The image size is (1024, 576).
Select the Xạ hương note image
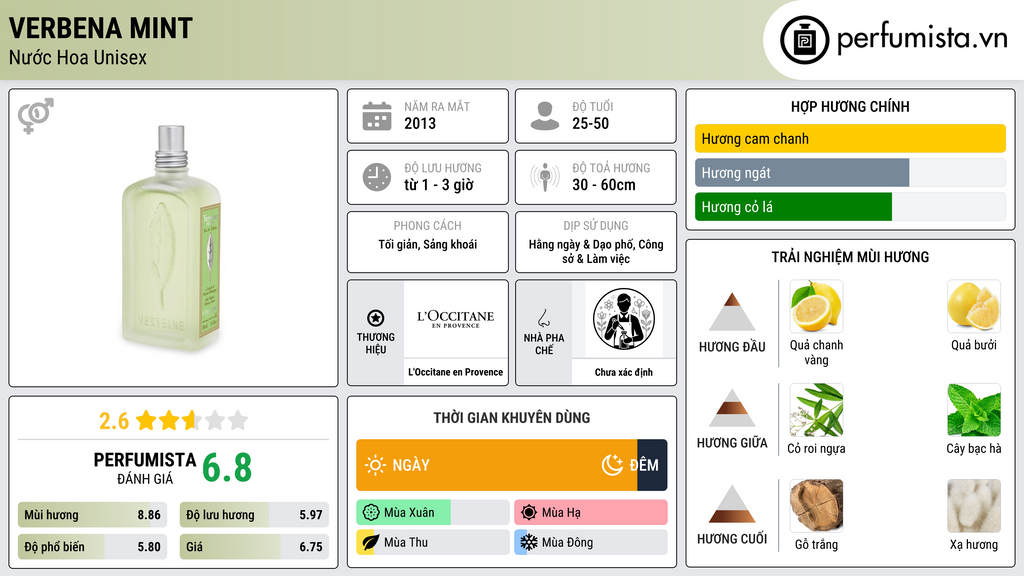[974, 505]
